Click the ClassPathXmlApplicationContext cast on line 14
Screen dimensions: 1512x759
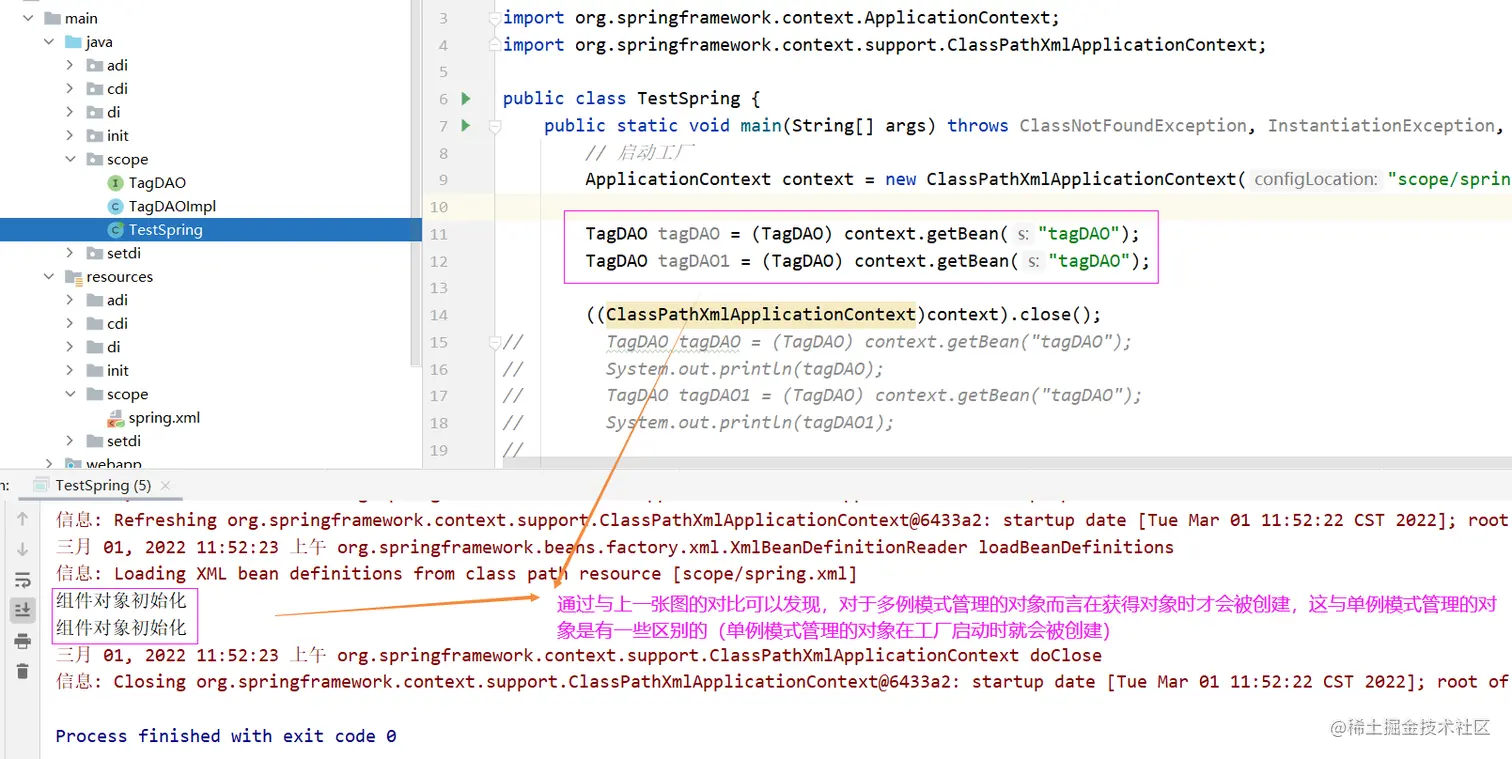(x=761, y=315)
